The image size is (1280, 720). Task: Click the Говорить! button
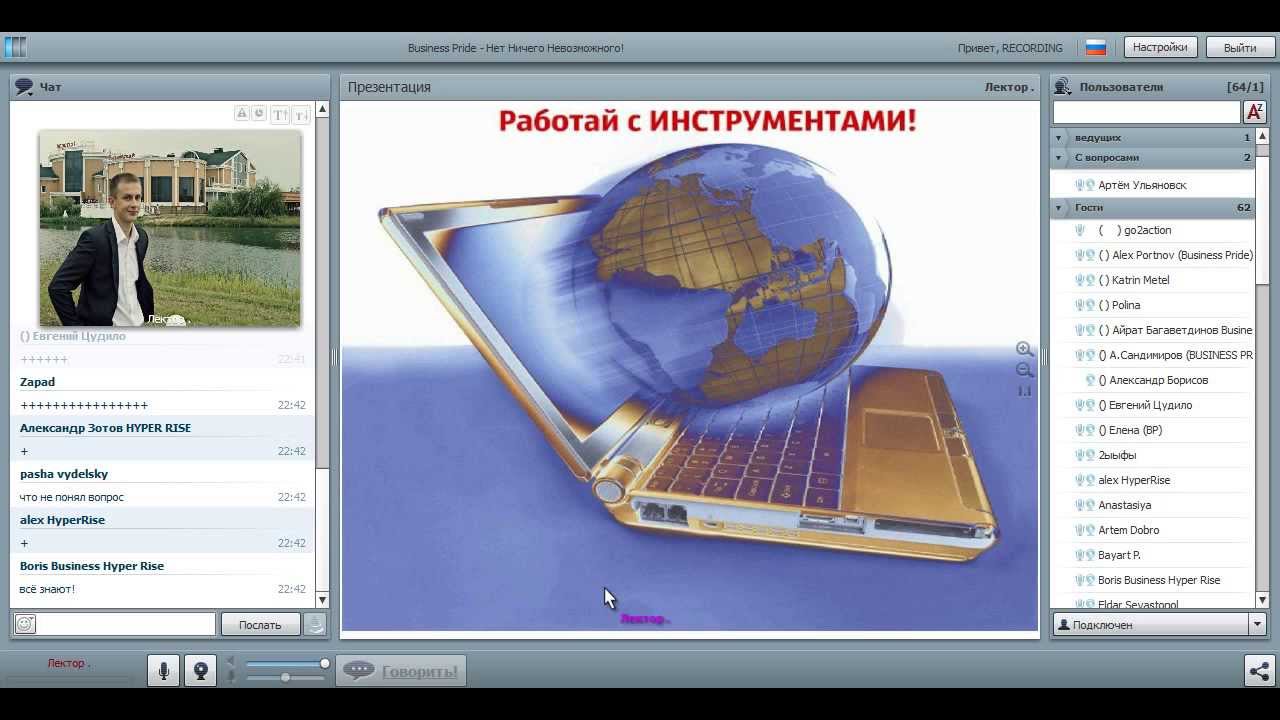click(401, 671)
